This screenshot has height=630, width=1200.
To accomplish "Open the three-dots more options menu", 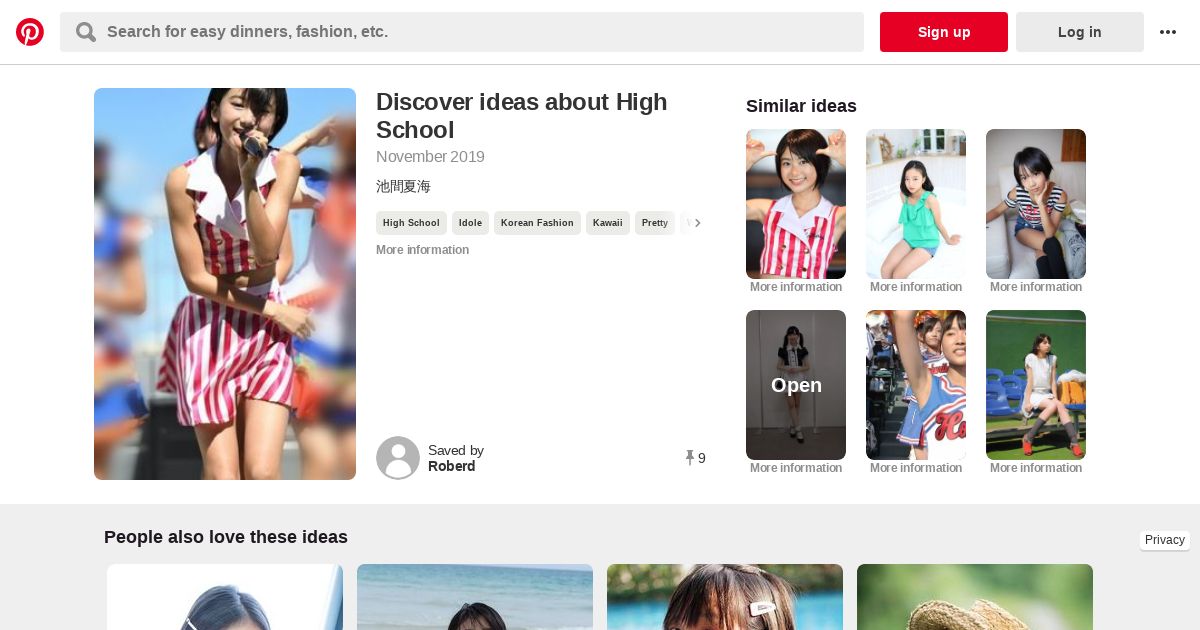I will 1168,32.
